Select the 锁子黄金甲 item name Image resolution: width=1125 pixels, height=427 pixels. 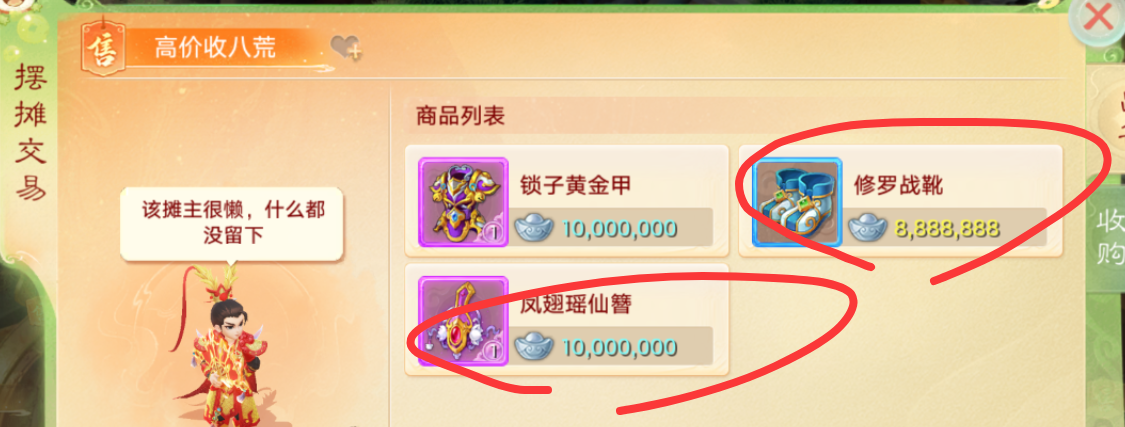(575, 186)
